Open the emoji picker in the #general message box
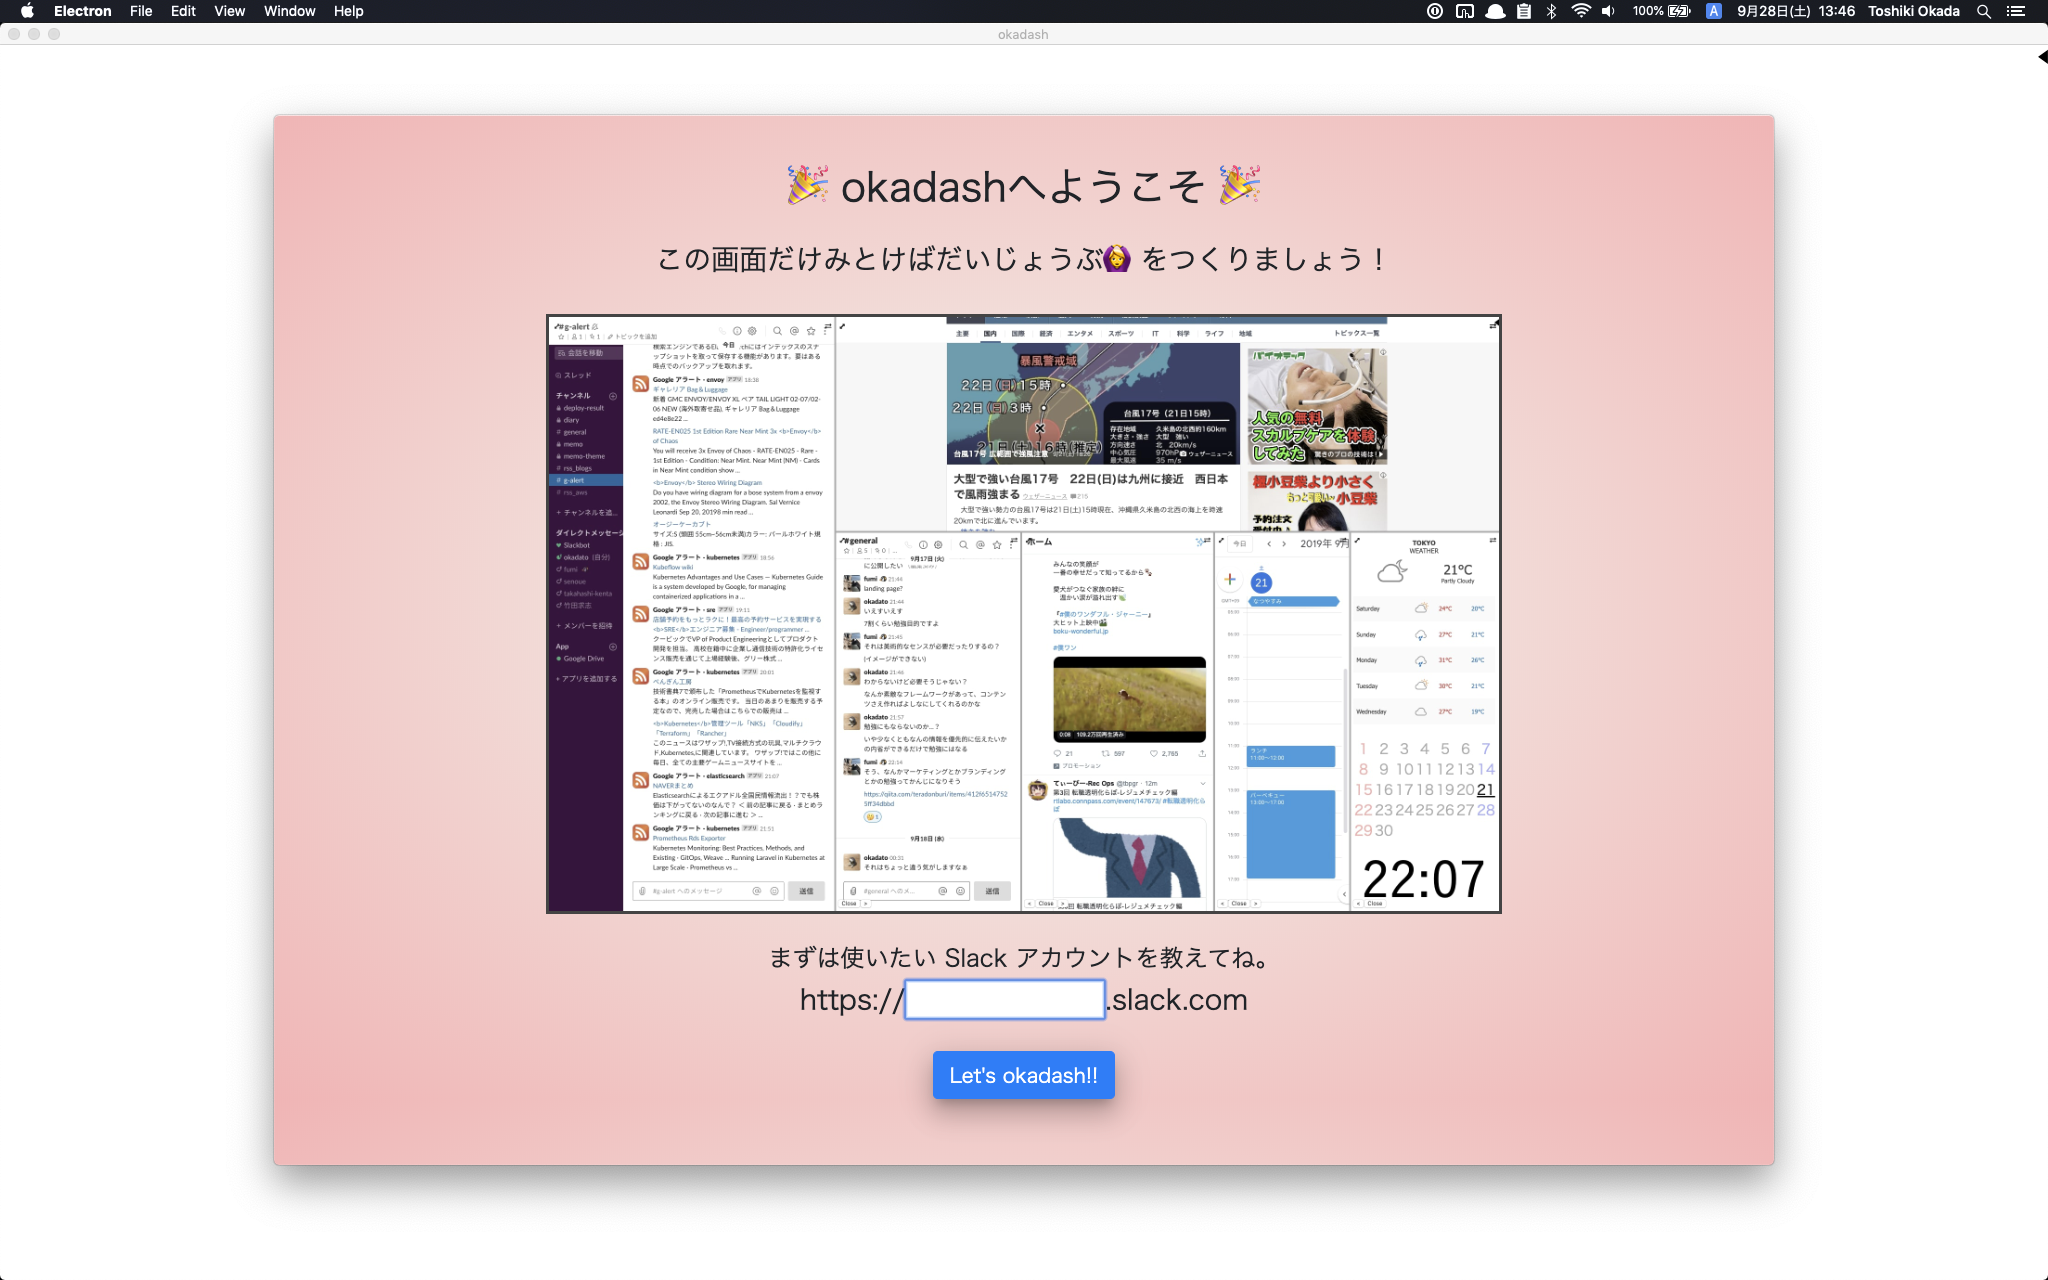 point(961,891)
